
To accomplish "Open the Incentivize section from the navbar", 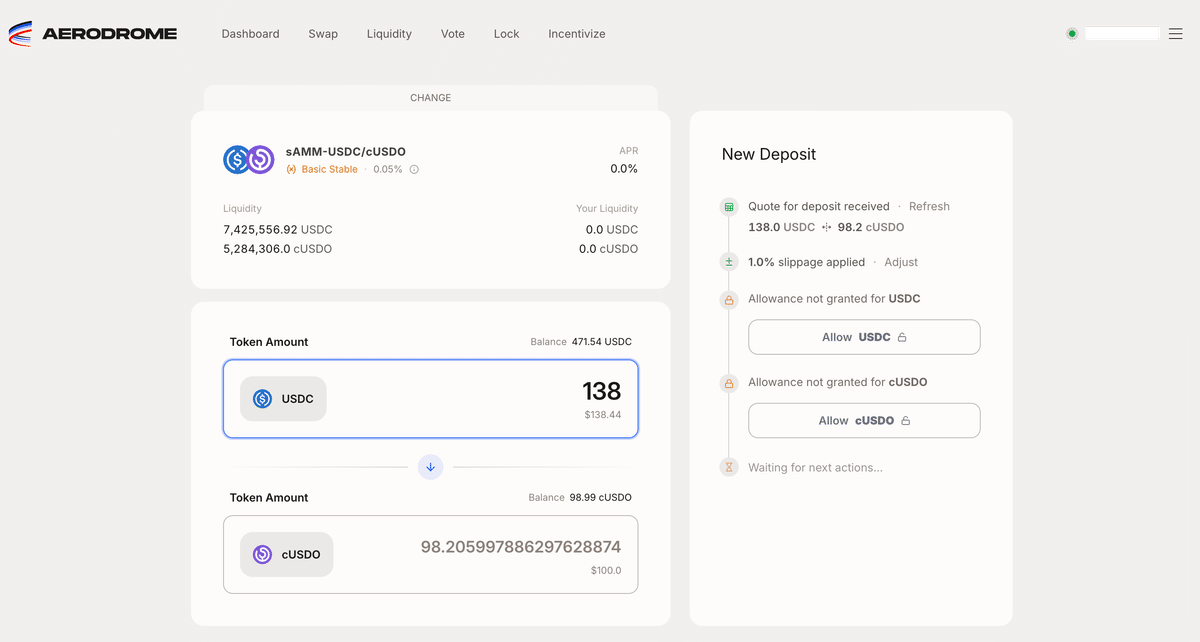I will click(576, 33).
